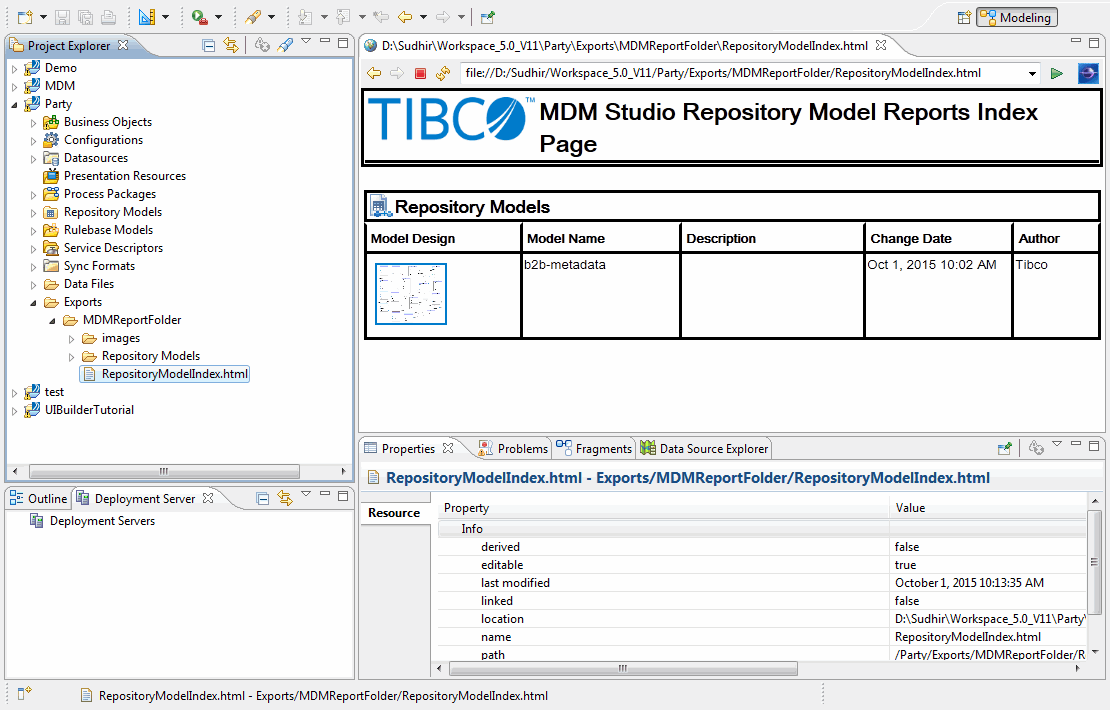The image size is (1110, 710).
Task: Click the Refresh icon in browser toolbar
Action: (443, 73)
